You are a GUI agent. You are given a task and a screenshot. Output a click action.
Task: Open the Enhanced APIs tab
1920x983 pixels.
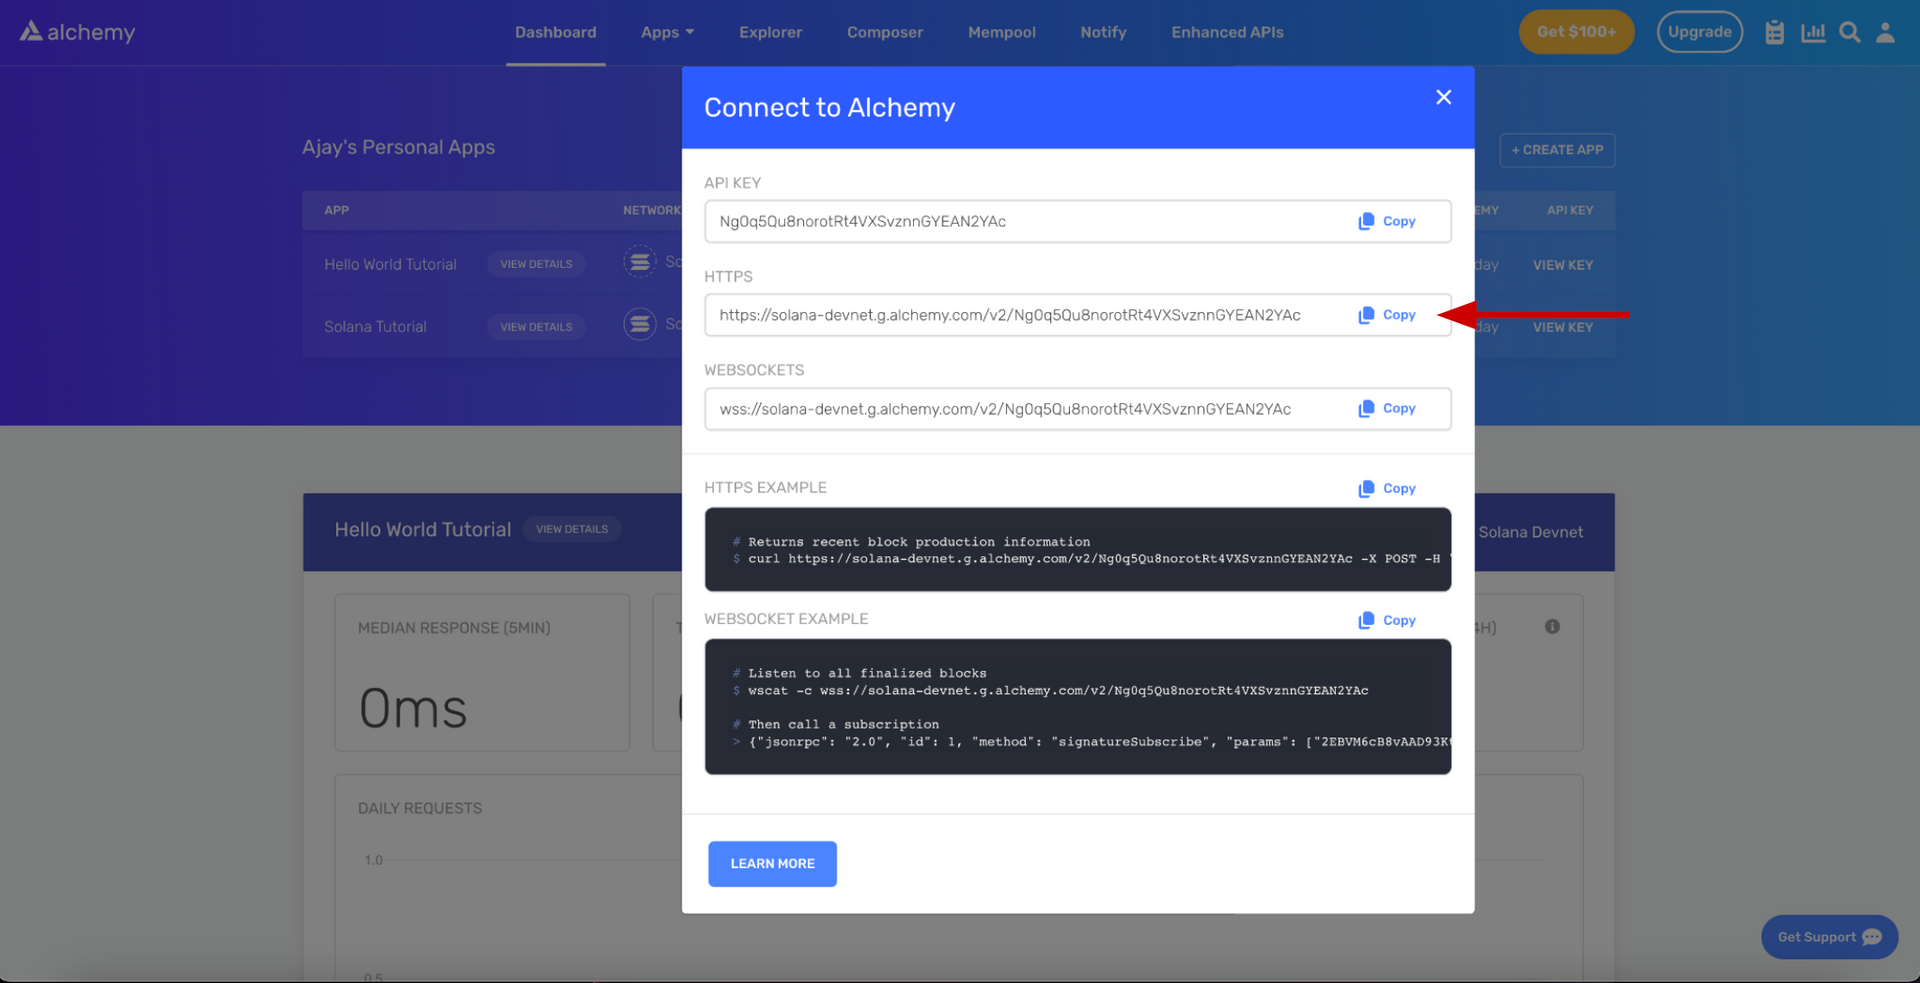click(x=1227, y=32)
